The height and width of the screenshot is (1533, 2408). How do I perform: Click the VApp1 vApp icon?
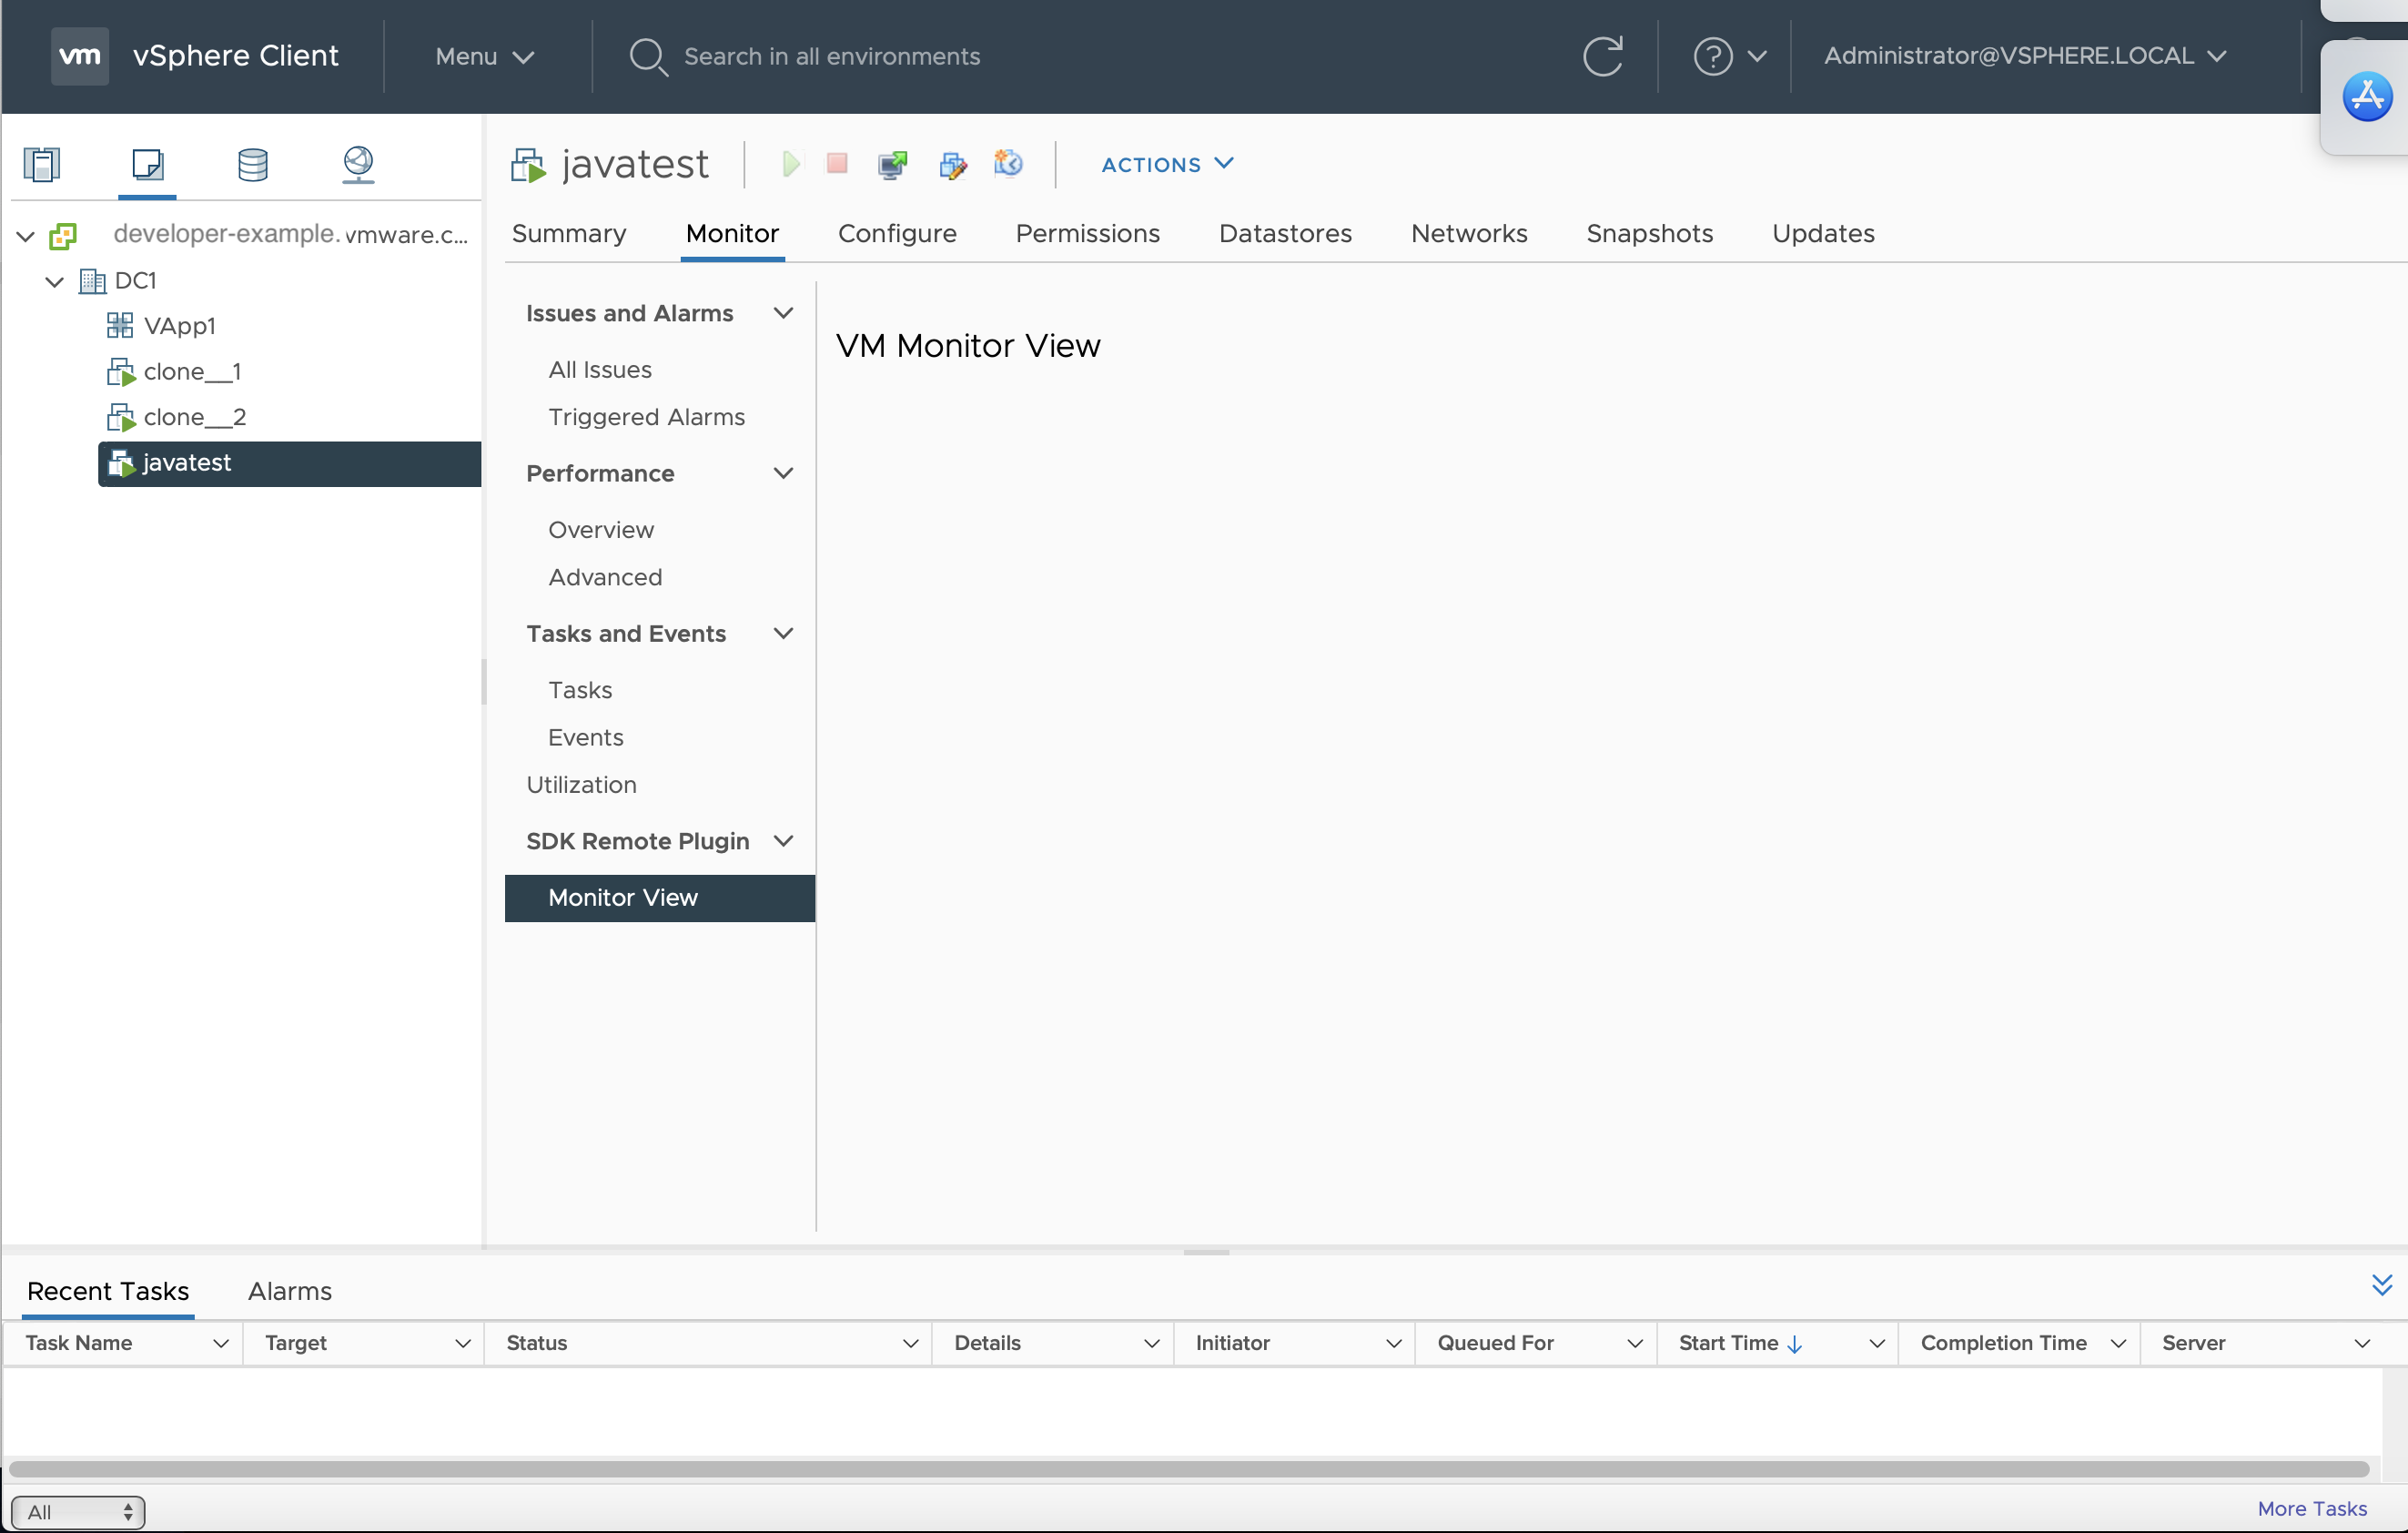120,326
